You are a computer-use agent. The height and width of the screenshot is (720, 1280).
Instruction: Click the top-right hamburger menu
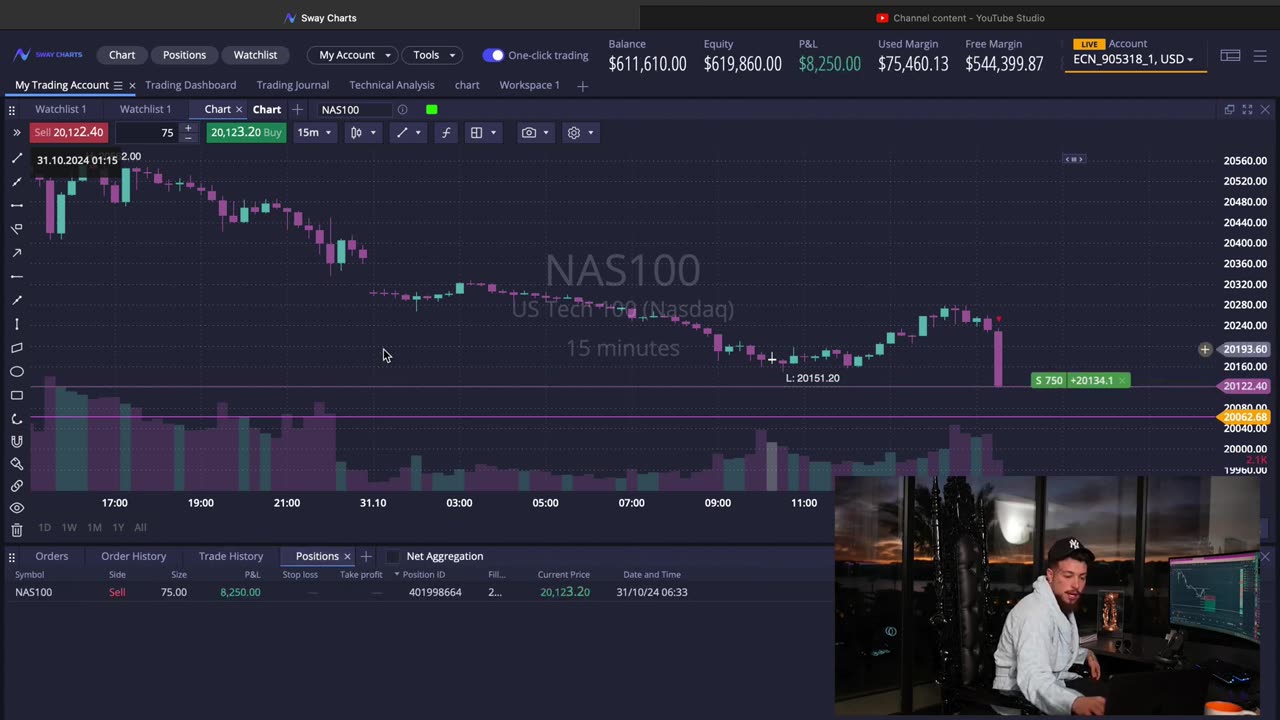[1261, 56]
